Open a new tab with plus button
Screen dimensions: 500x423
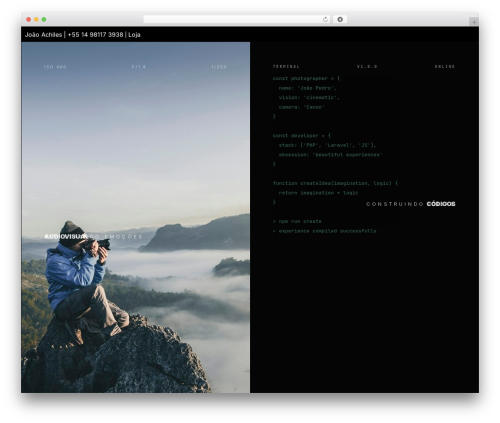tap(474, 22)
